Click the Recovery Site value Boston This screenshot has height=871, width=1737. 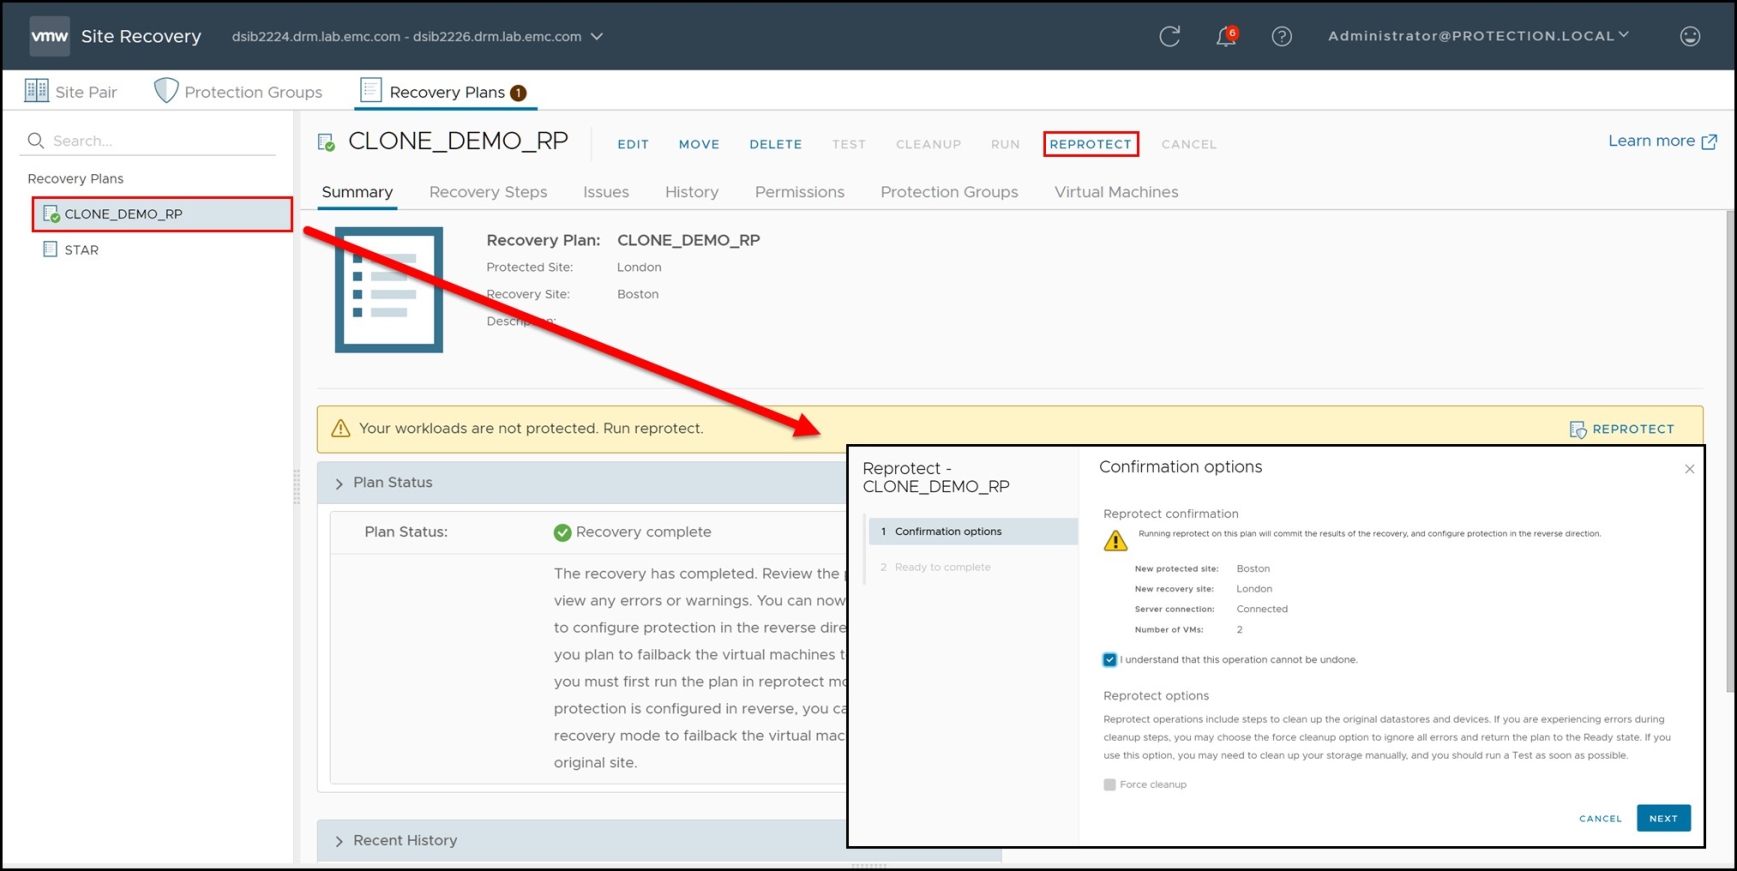pos(637,294)
